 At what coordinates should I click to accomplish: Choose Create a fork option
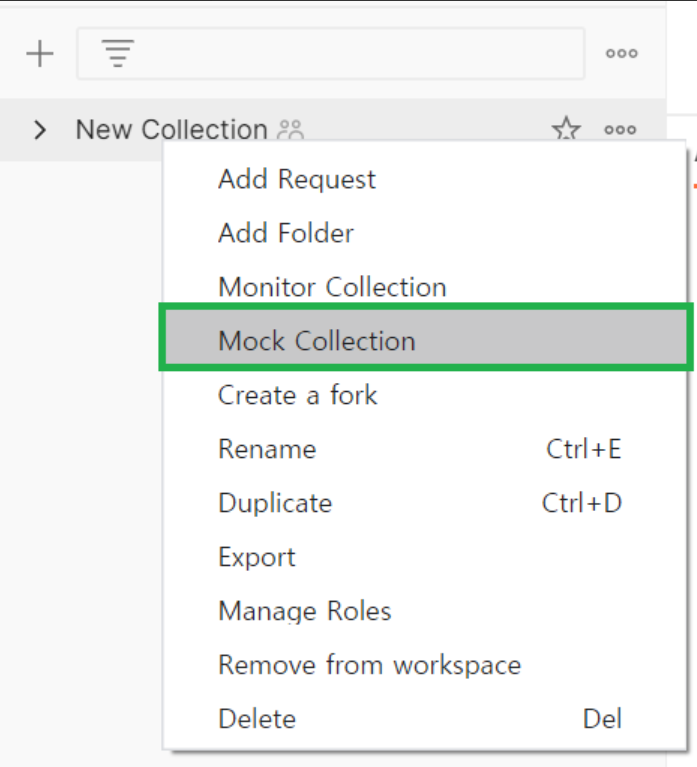click(x=425, y=395)
